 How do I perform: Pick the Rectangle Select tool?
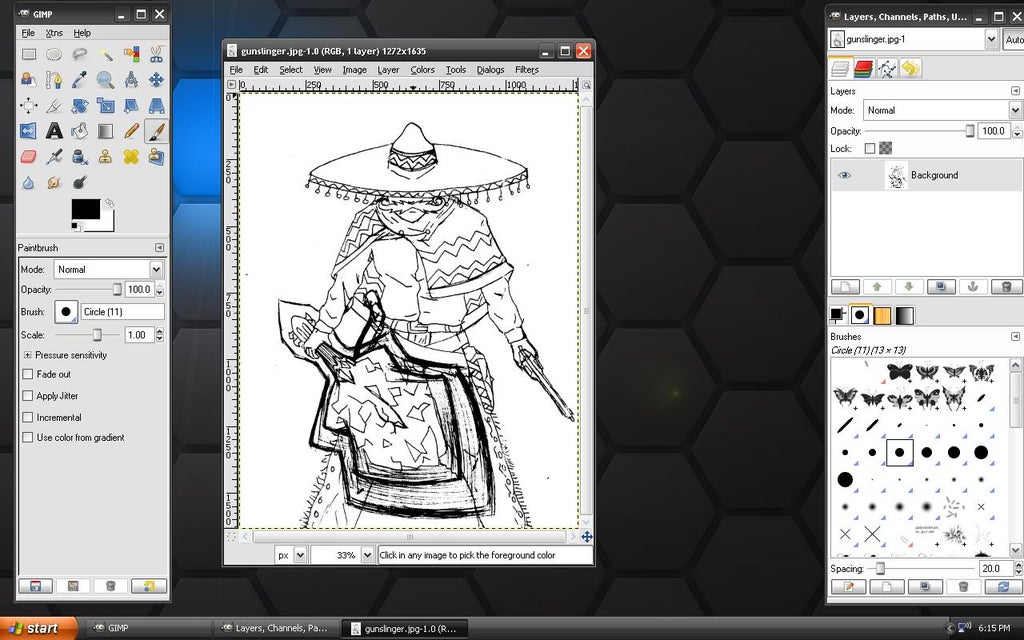tap(28, 54)
